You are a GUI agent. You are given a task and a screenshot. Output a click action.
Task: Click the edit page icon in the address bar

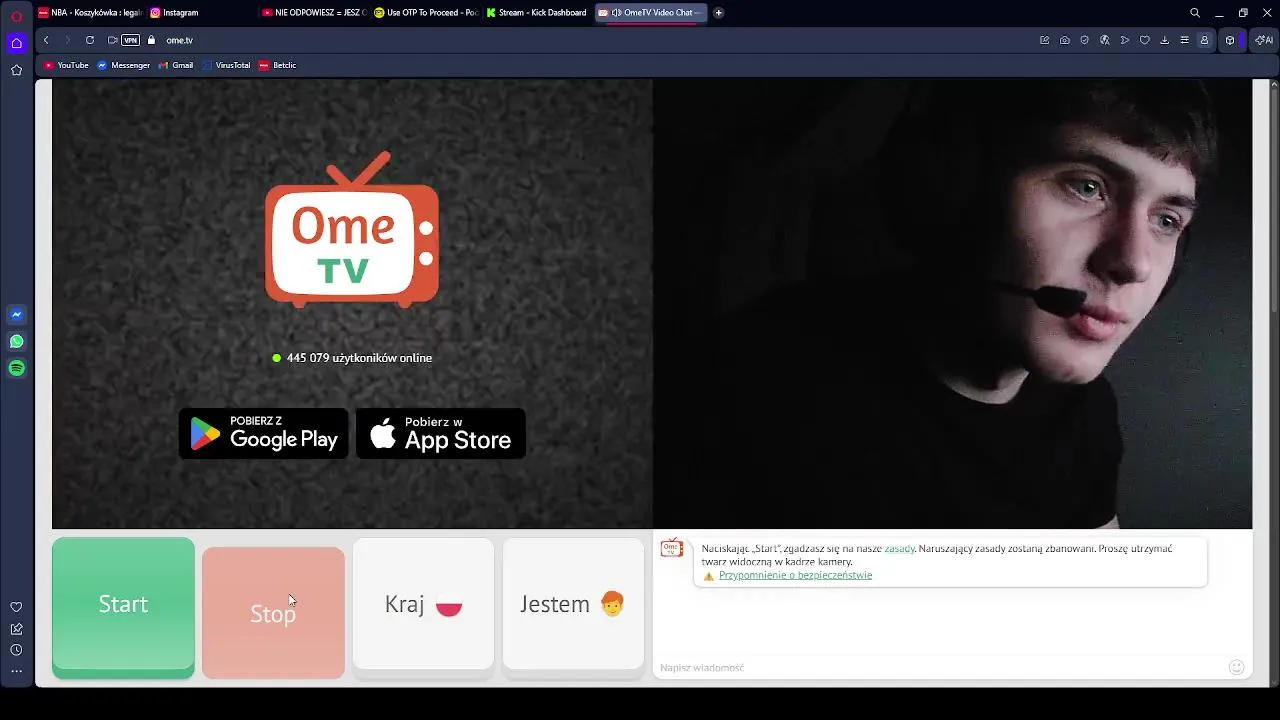click(x=1045, y=40)
